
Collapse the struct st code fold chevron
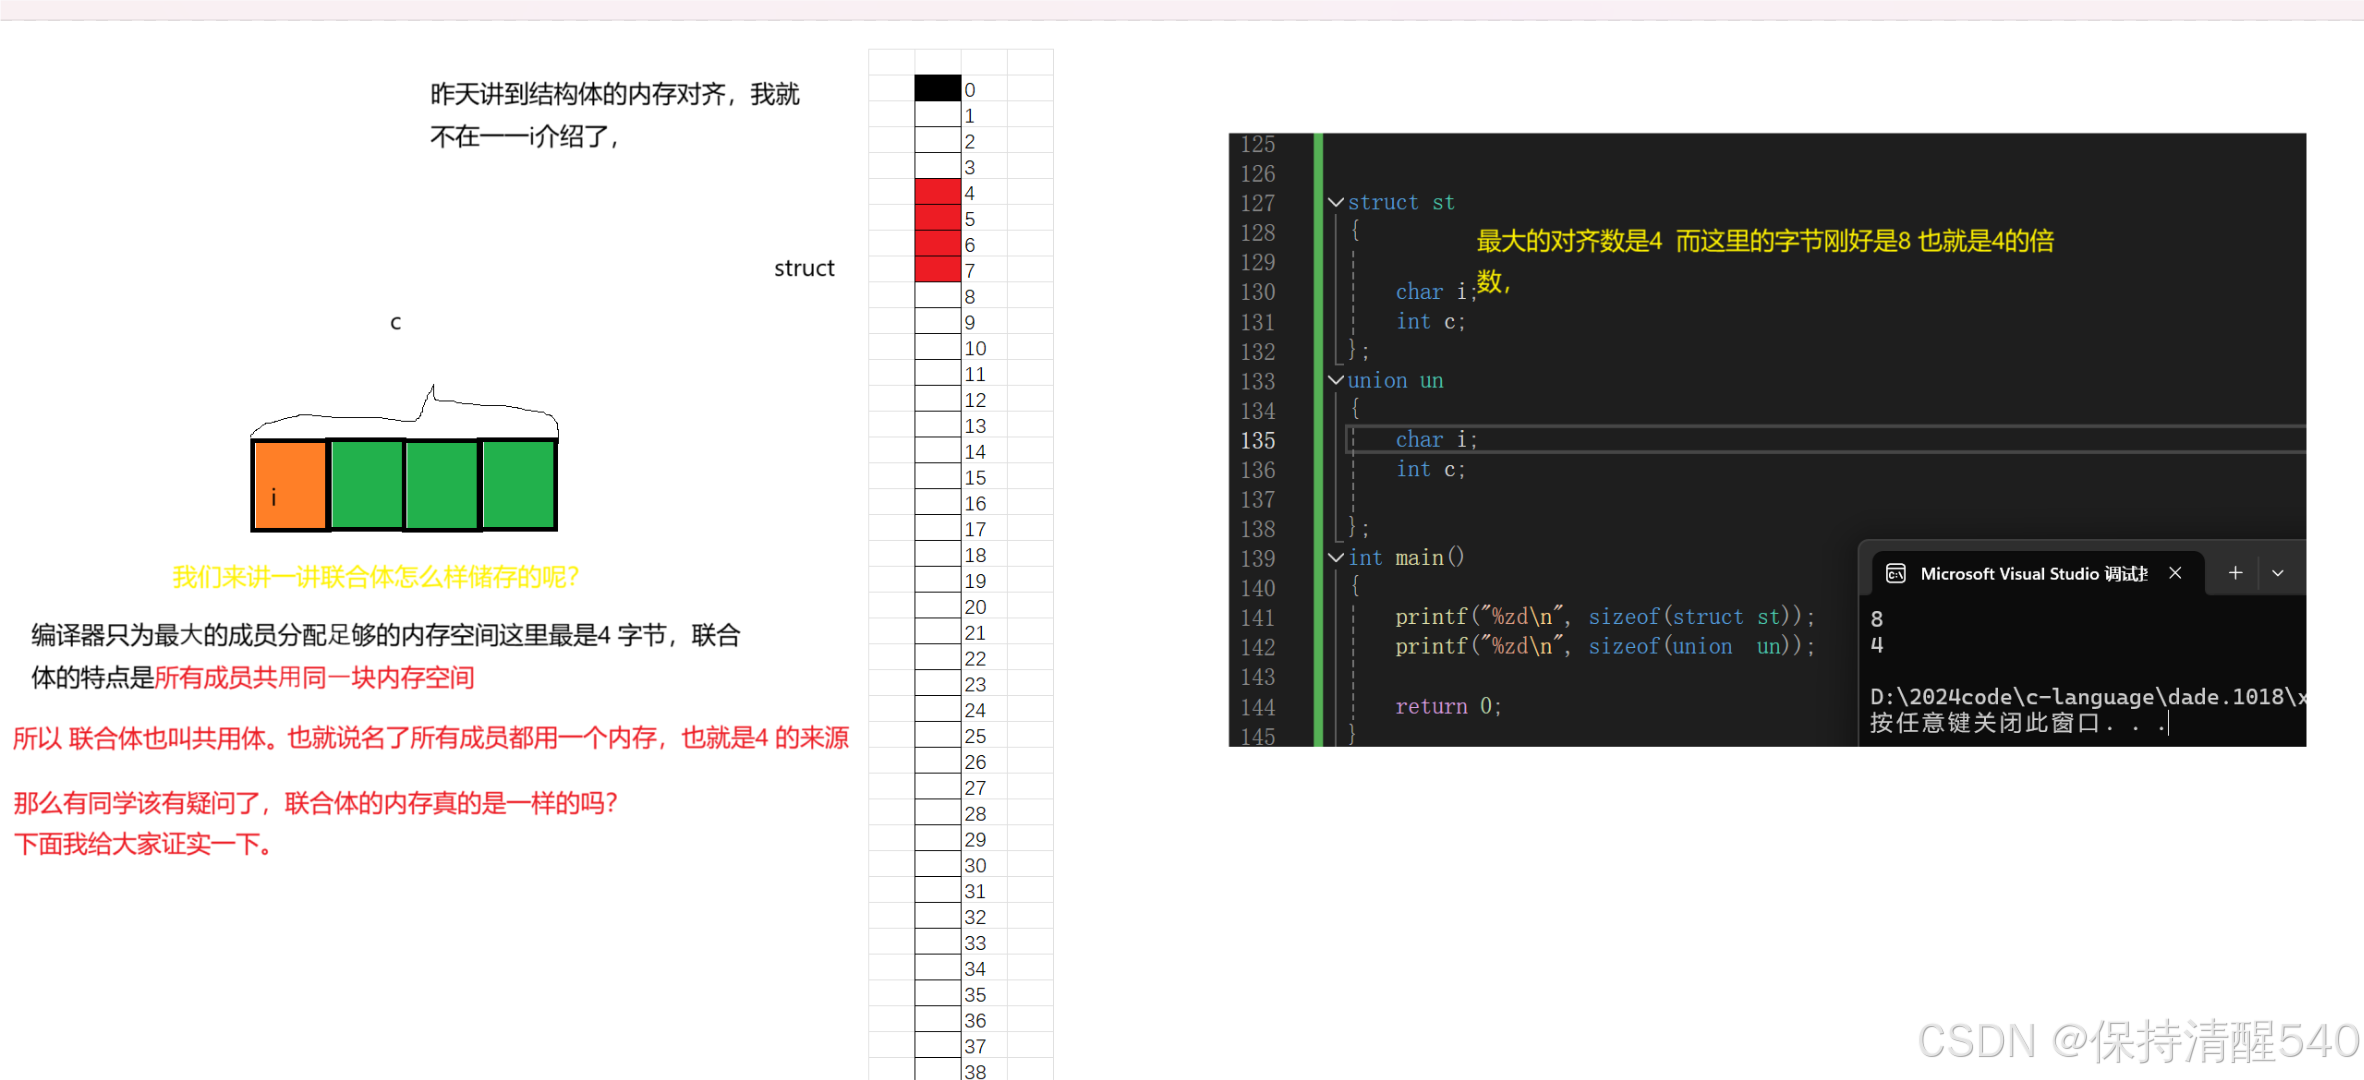(x=1336, y=202)
